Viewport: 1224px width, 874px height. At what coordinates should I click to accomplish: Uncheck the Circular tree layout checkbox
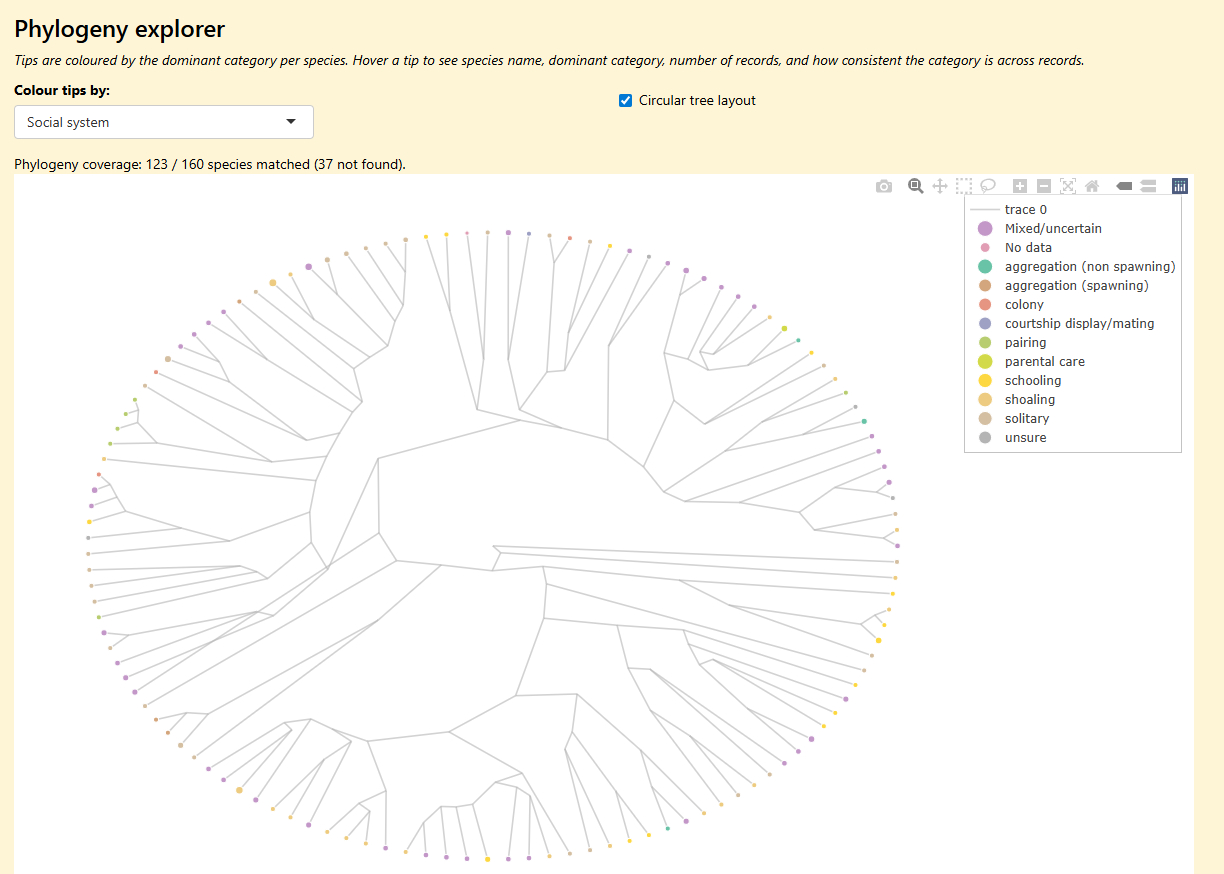point(626,101)
